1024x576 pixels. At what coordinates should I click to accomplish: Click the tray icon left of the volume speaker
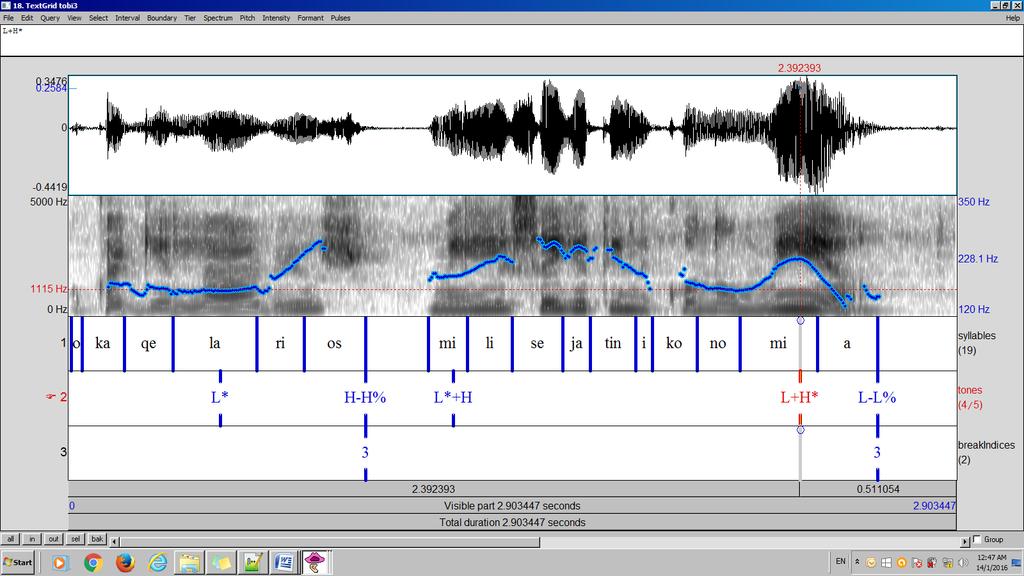pyautogui.click(x=948, y=562)
